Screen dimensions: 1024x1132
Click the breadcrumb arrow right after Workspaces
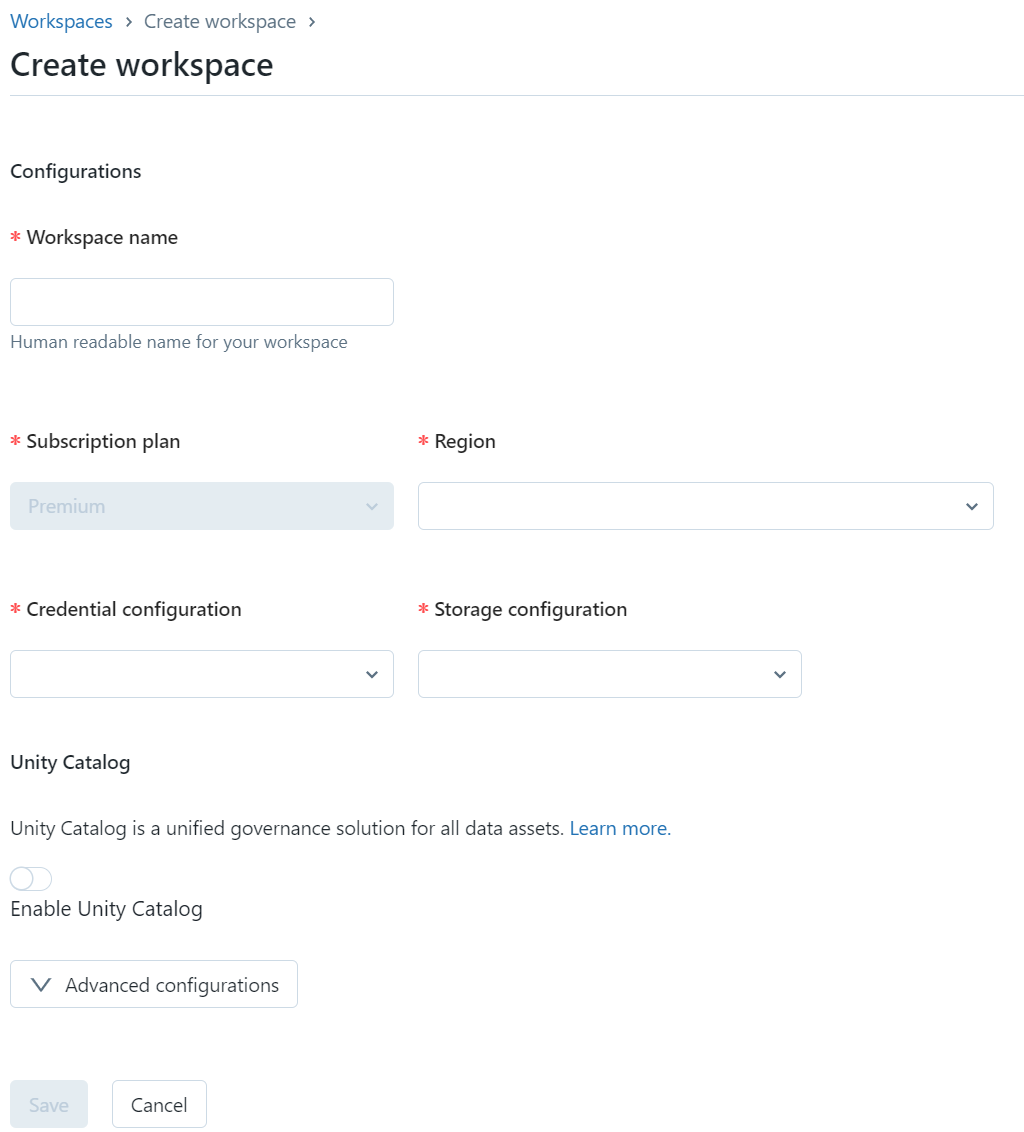[129, 22]
